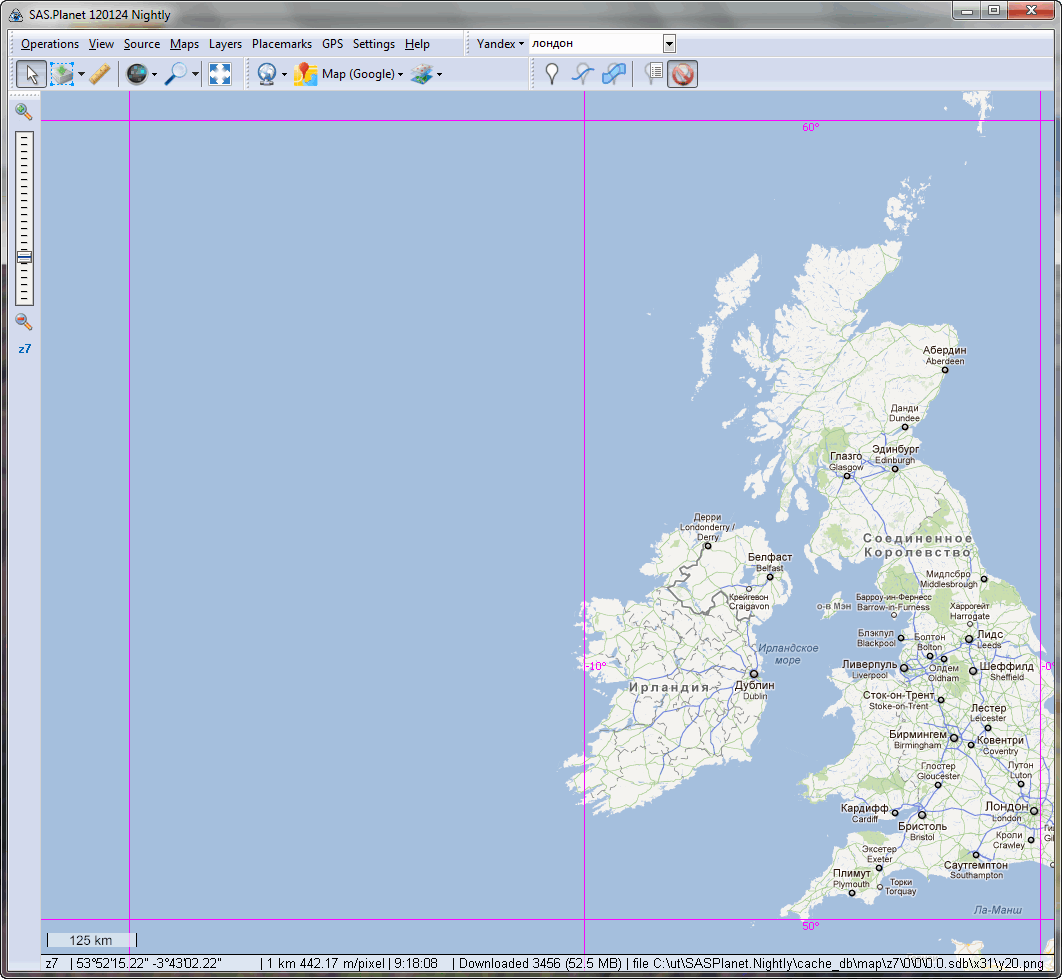The width and height of the screenshot is (1062, 979).
Task: Click the zoom out magnifier icon
Action: (24, 322)
